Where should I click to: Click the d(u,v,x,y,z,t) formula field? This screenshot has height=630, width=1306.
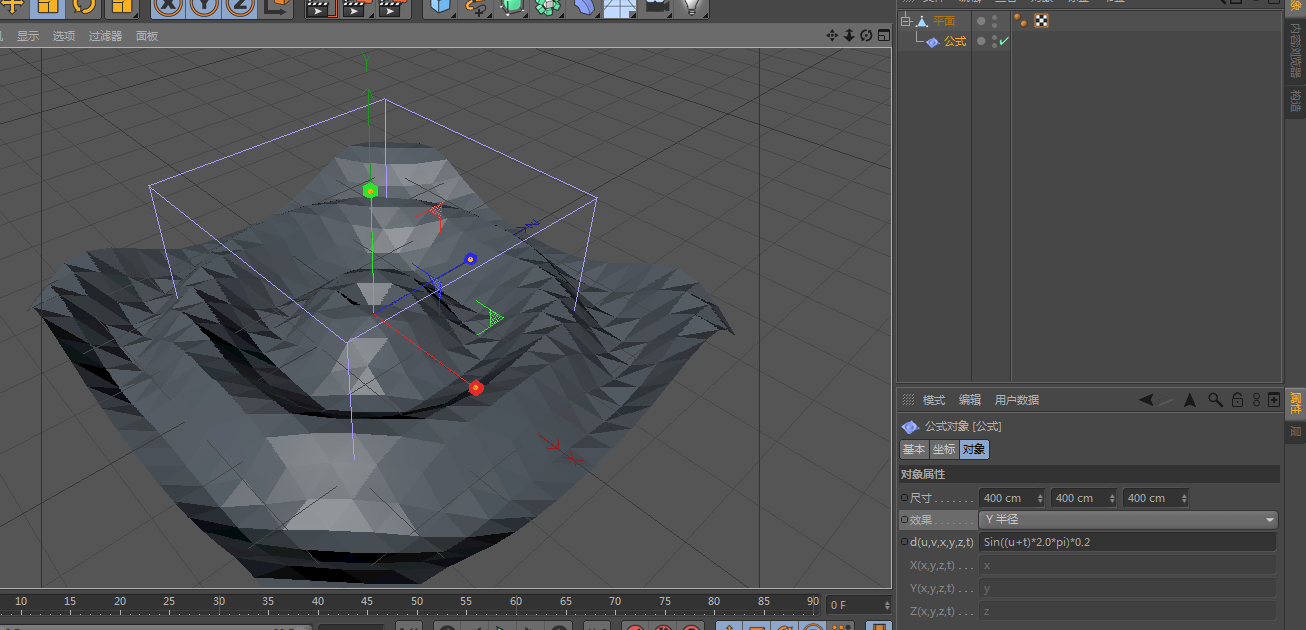click(x=1128, y=542)
